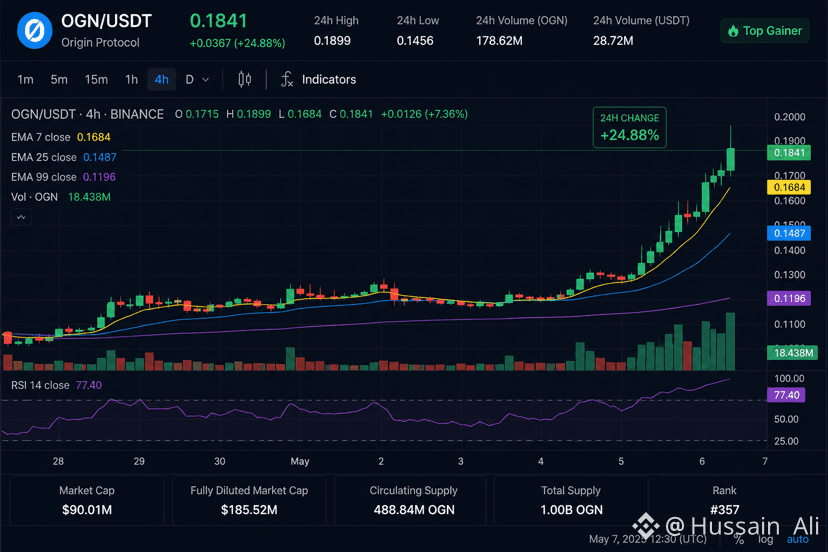Click the 18.438M volume axis label
This screenshot has width=828, height=552.
(x=793, y=353)
